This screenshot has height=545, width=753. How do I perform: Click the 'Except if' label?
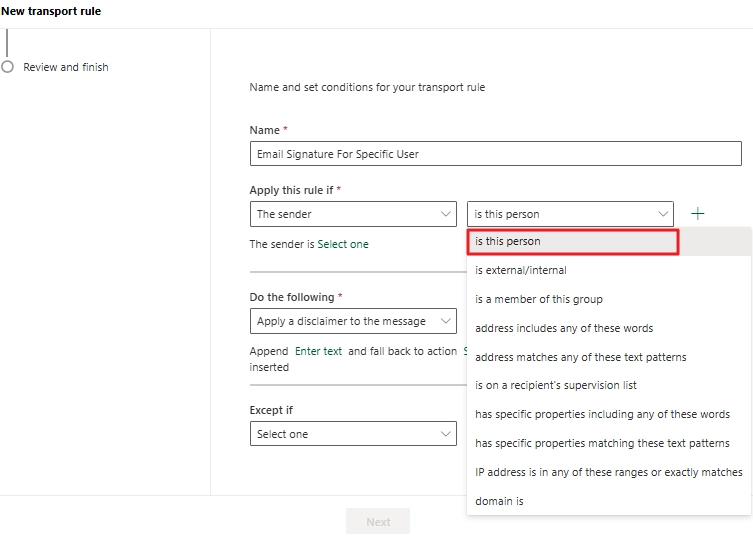coord(271,410)
